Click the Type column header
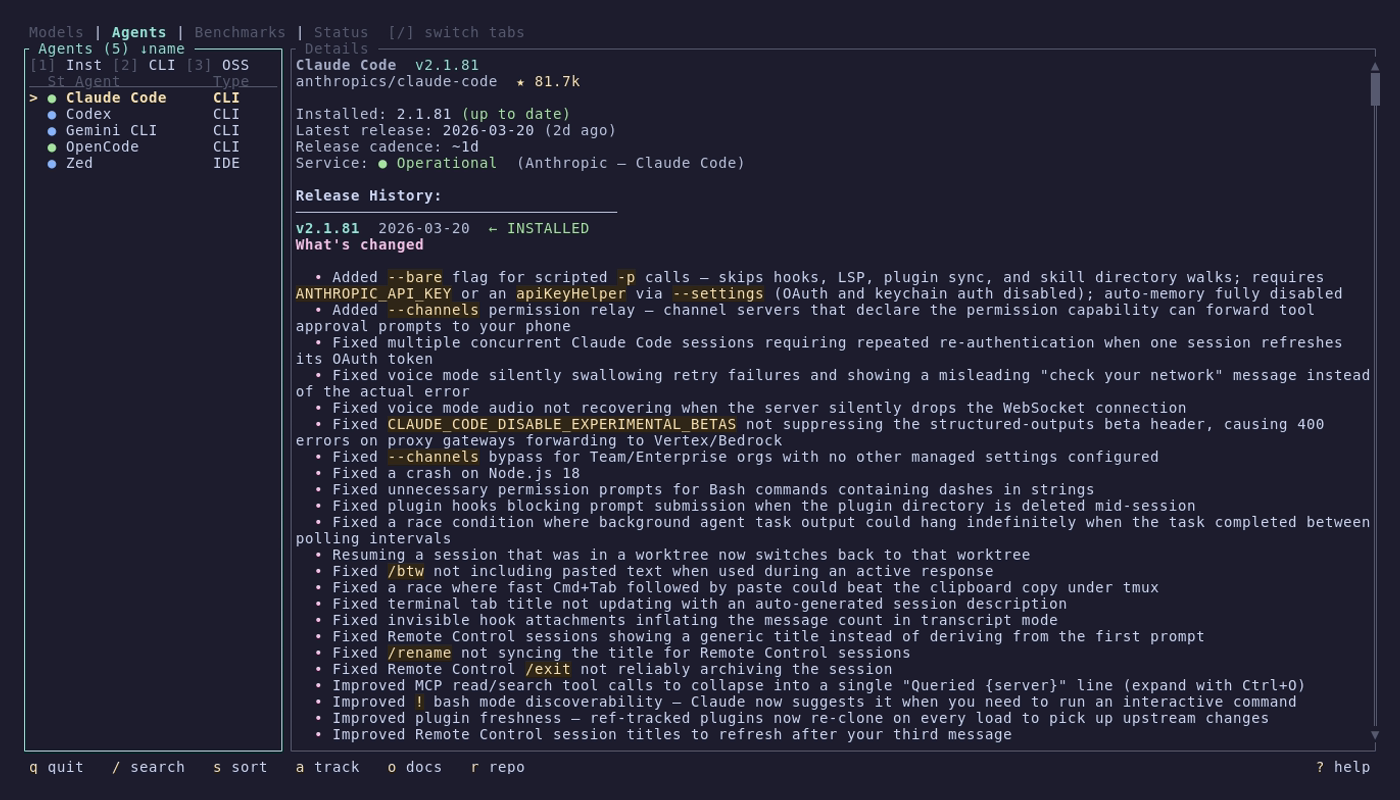 [231, 82]
